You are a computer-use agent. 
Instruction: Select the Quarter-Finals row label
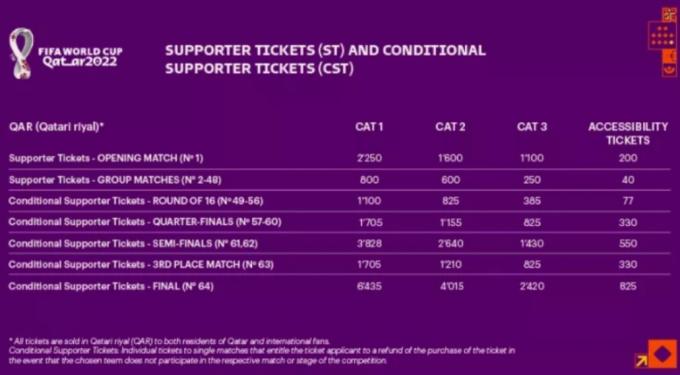coord(145,222)
